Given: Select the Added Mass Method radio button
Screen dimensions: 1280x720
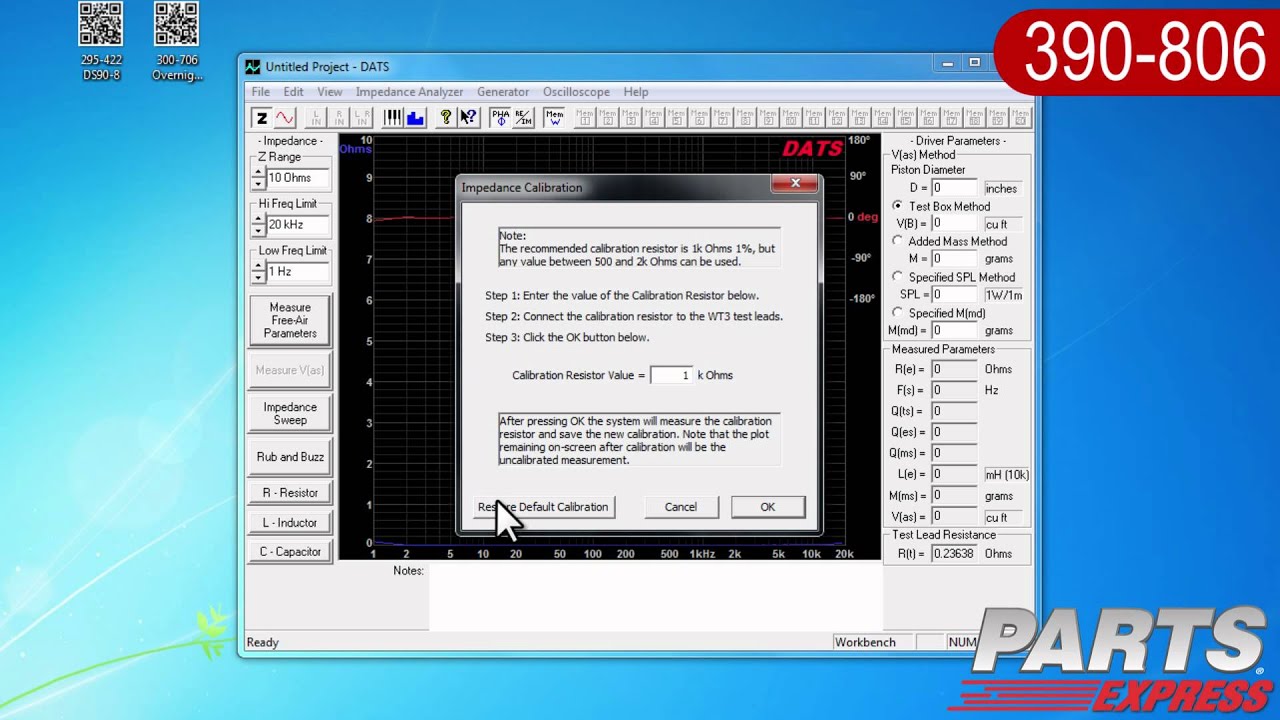Looking at the screenshot, I should [x=897, y=241].
